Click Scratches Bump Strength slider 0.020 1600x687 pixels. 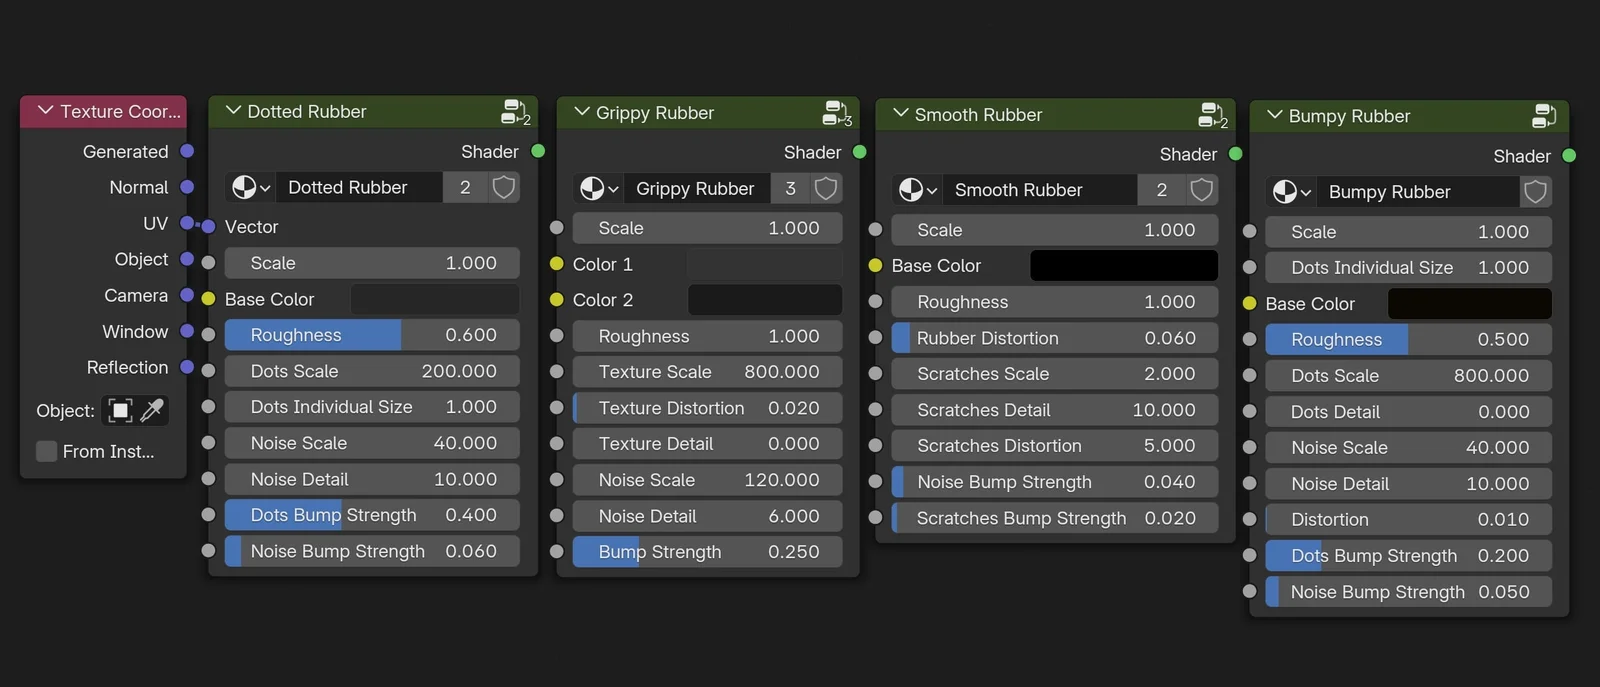click(1054, 518)
